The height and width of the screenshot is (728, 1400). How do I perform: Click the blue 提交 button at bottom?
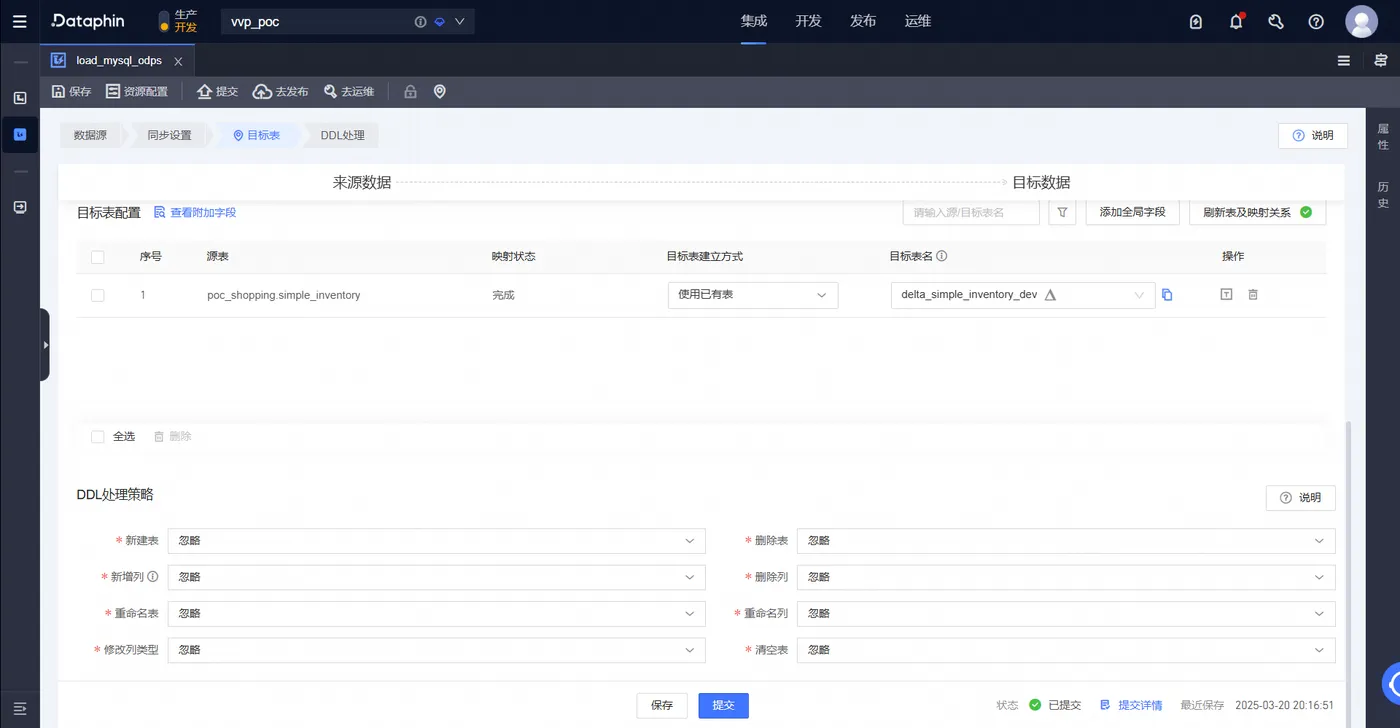coord(723,705)
